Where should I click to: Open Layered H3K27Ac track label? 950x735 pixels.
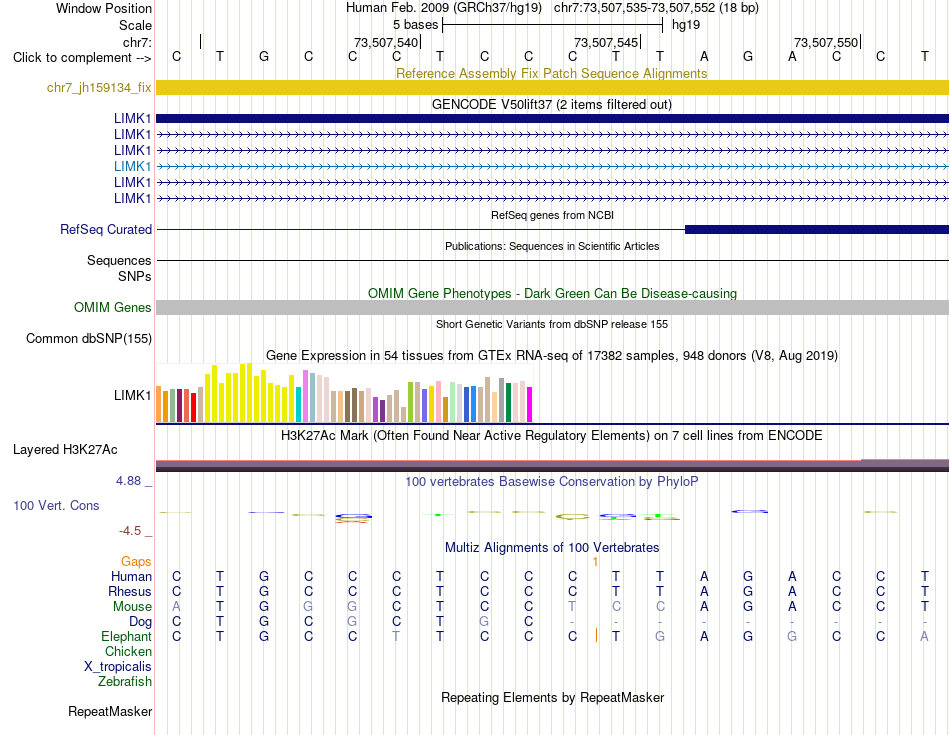point(65,450)
